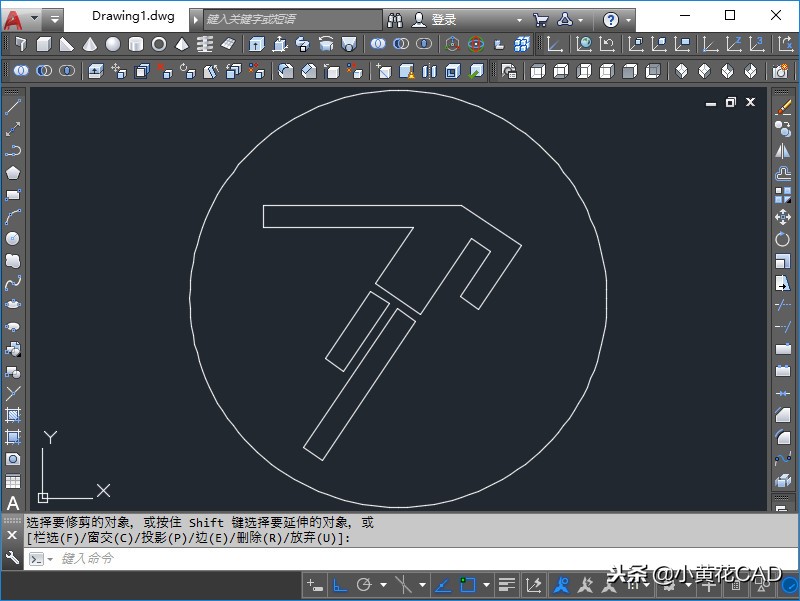Expand the Help question mark dropdown
Image resolution: width=800 pixels, height=601 pixels.
pyautogui.click(x=629, y=19)
